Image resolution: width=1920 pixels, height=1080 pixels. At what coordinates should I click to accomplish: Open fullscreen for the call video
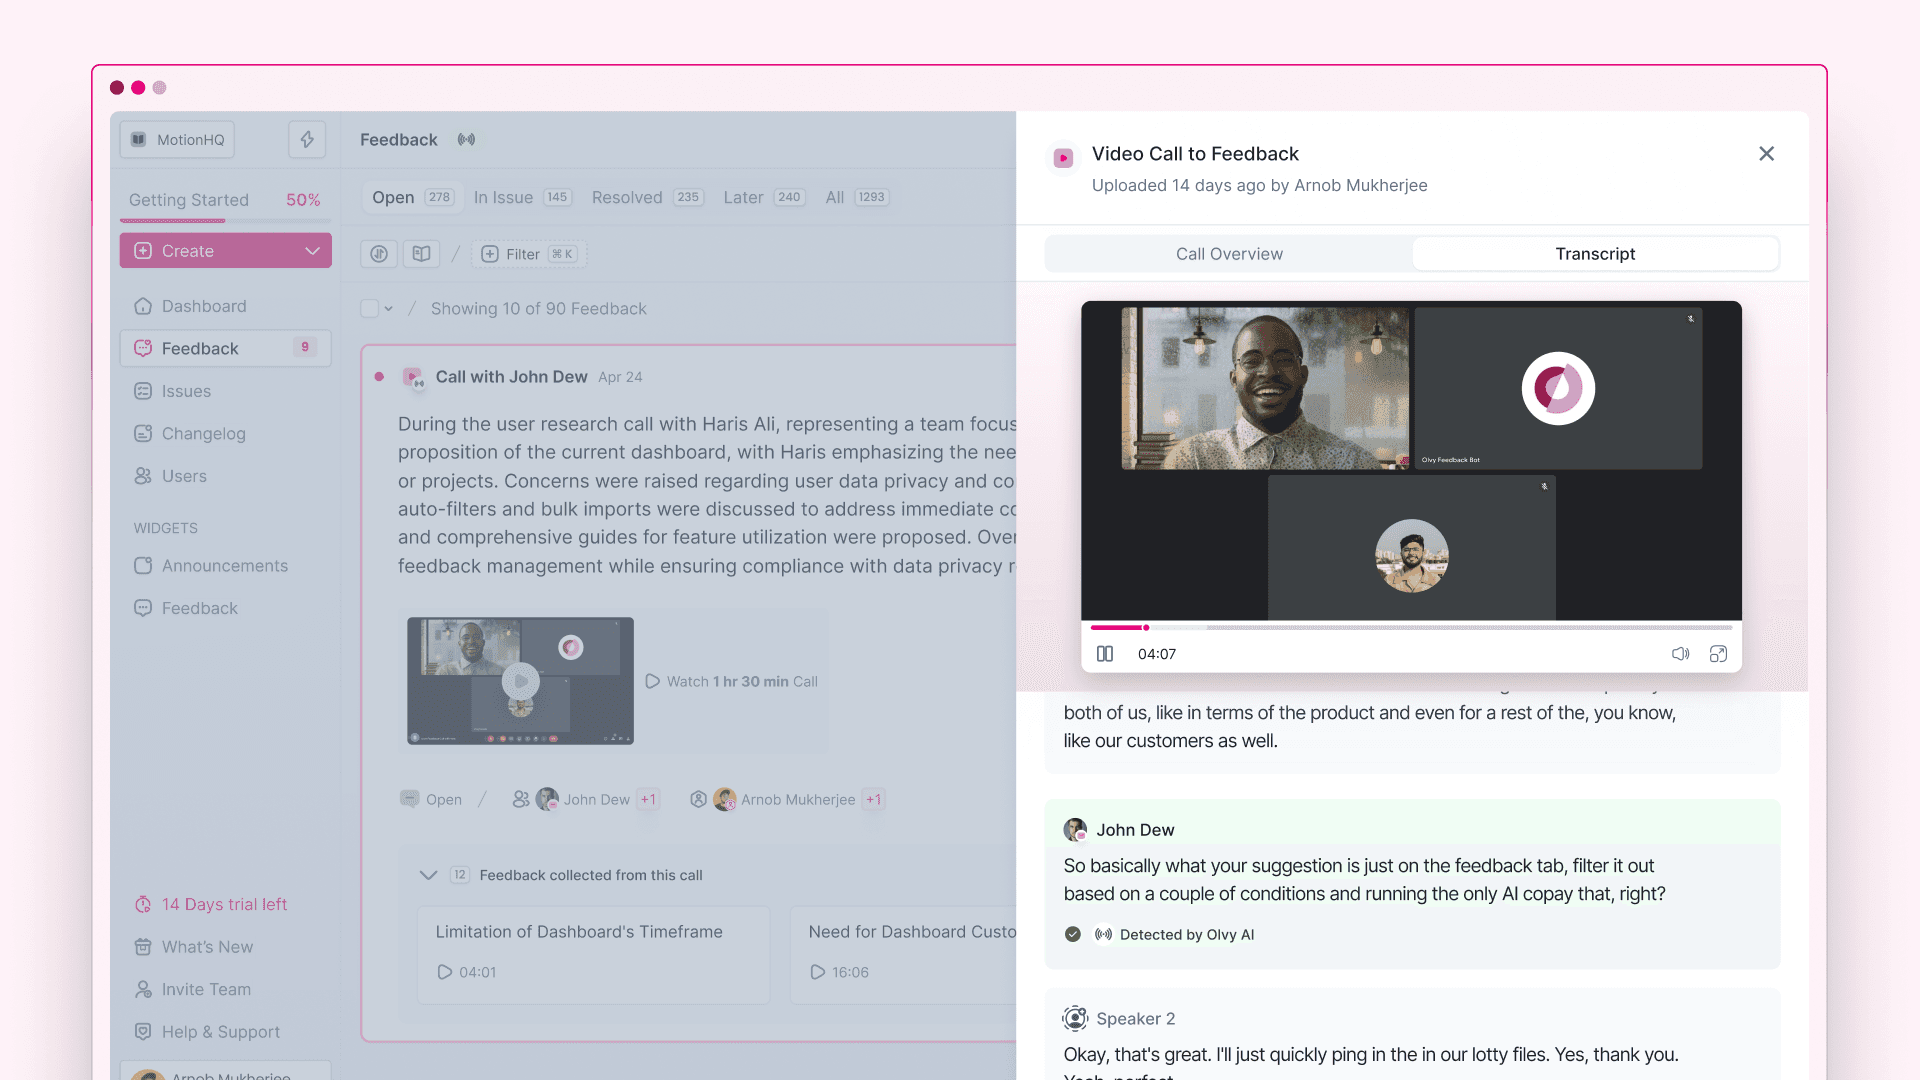click(x=1718, y=654)
